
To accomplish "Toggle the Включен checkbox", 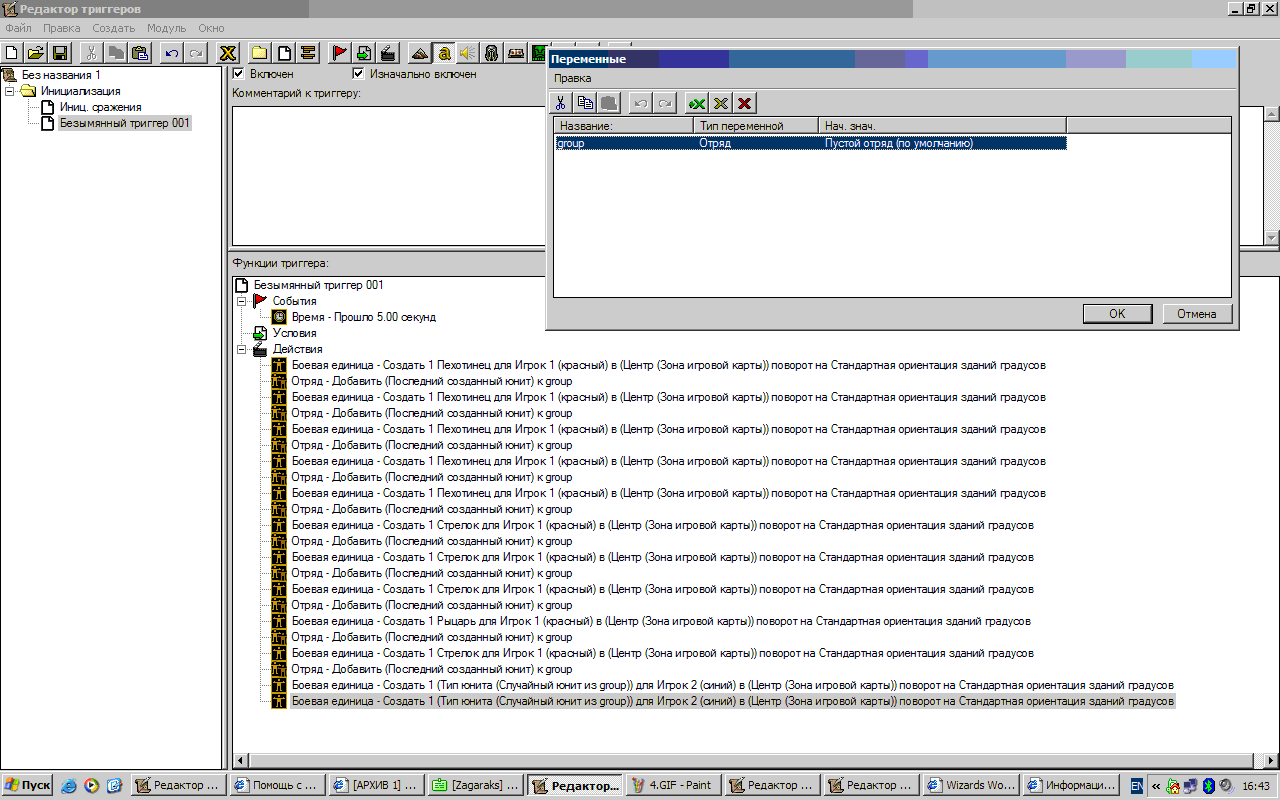I will (238, 74).
